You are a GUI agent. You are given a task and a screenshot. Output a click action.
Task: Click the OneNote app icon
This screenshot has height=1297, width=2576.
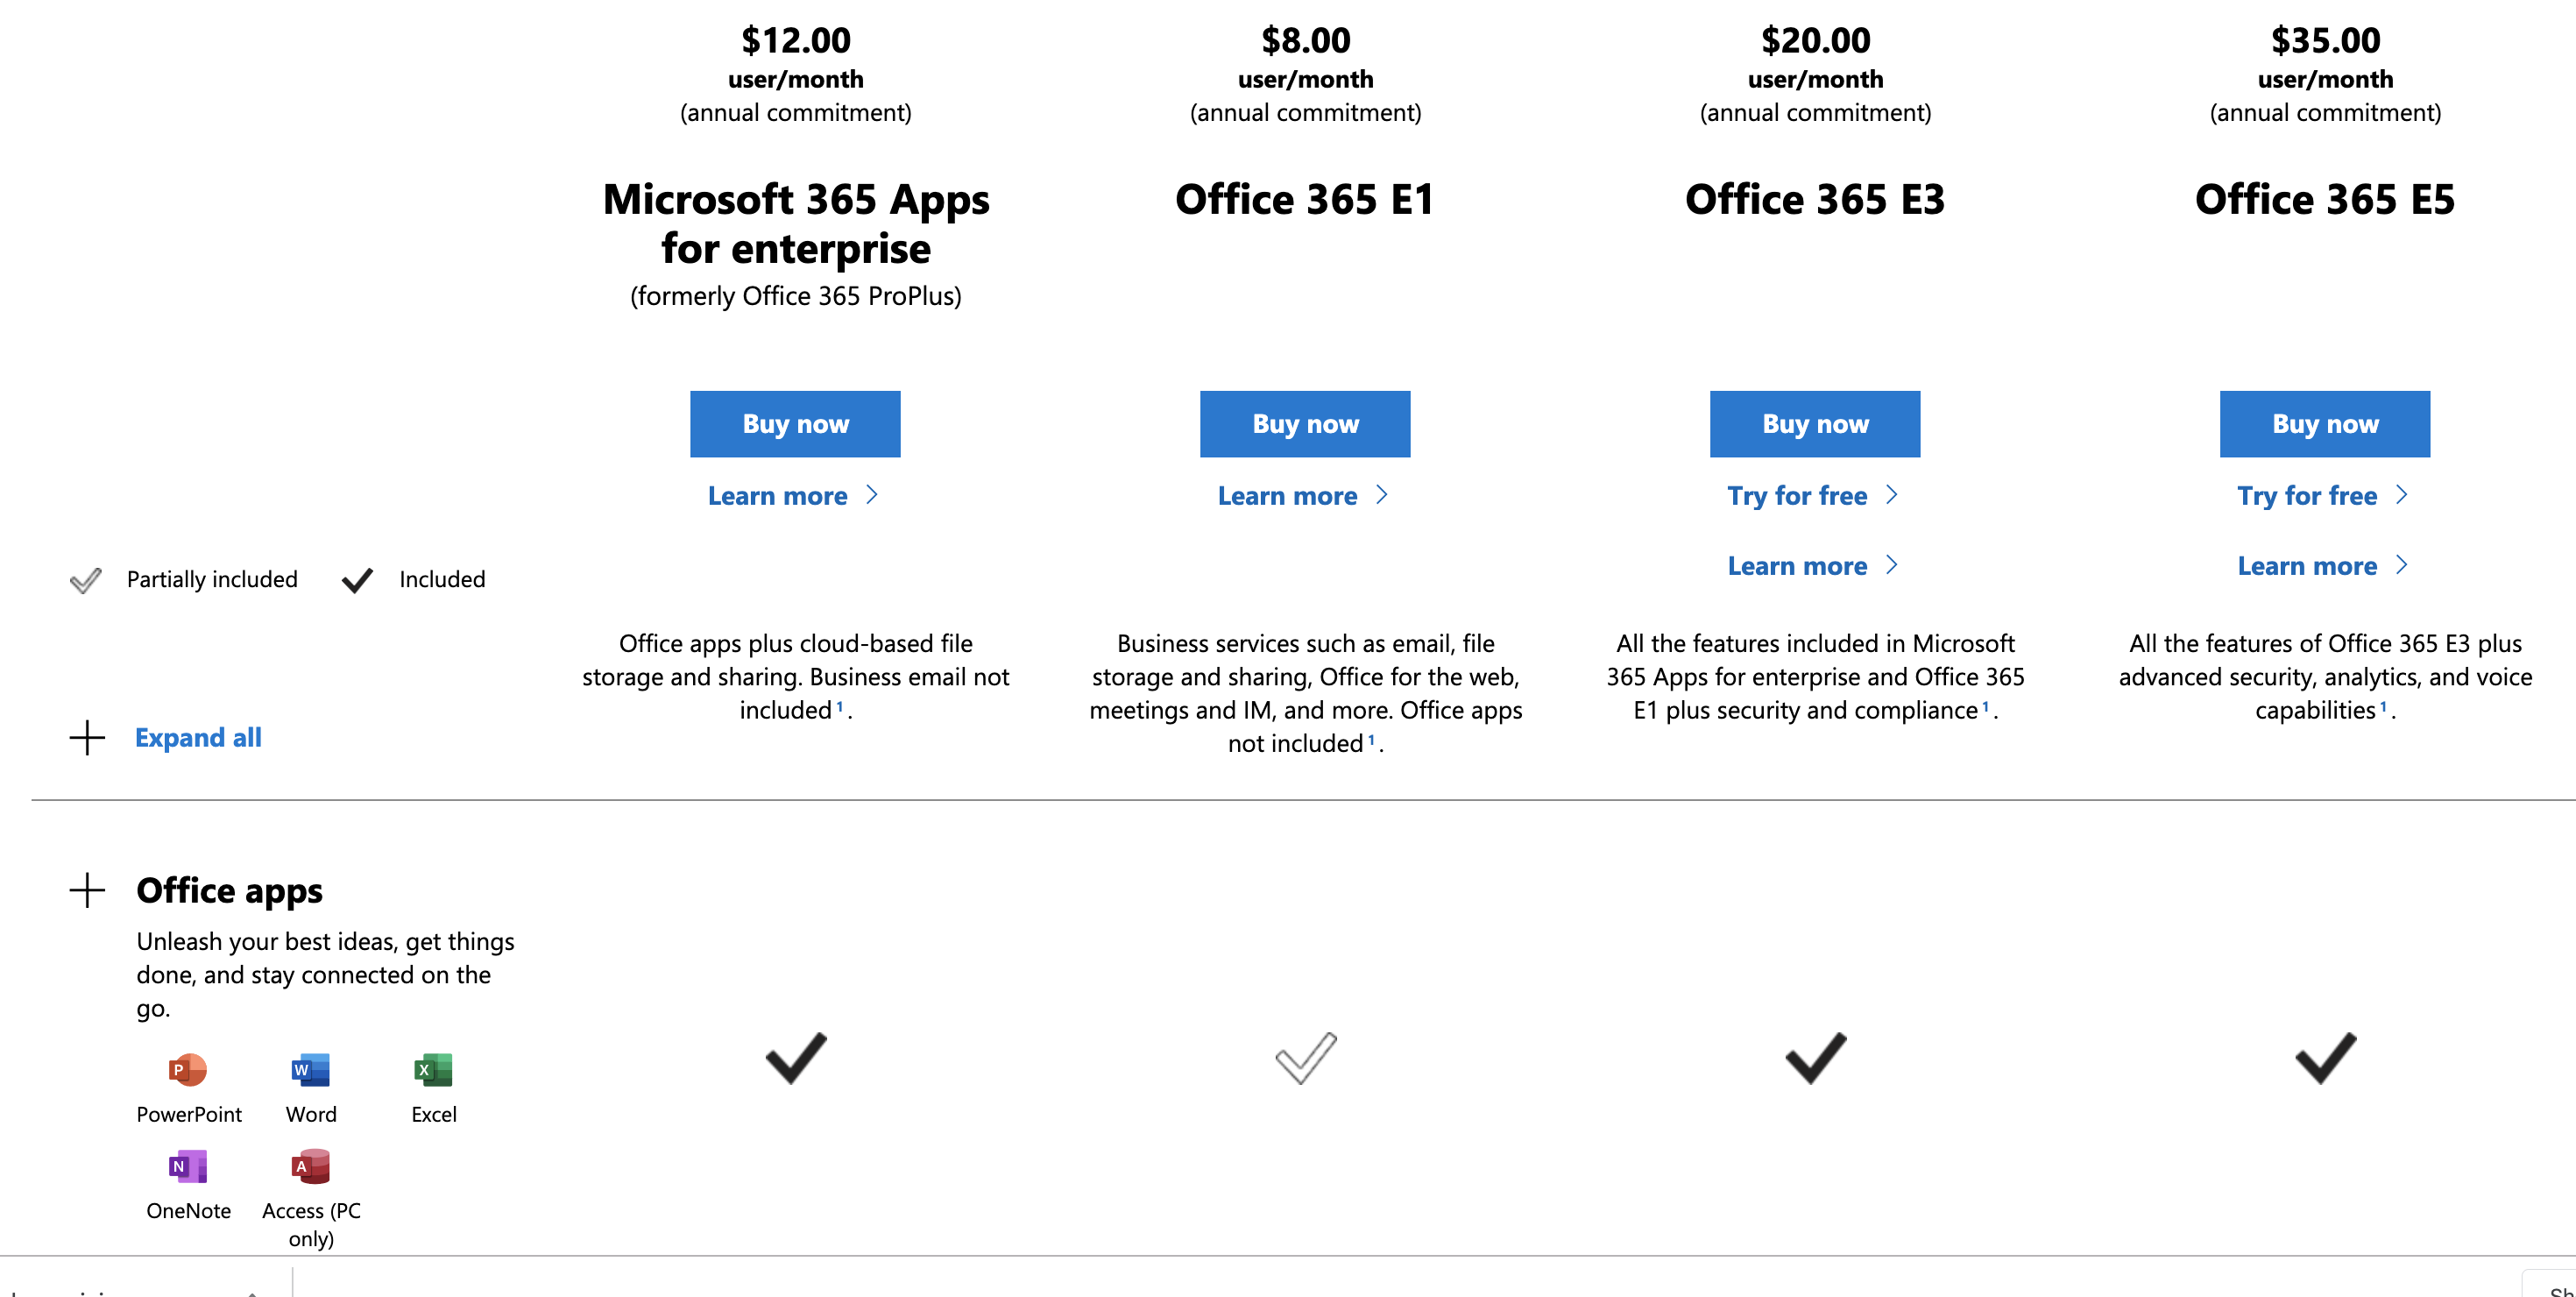coord(188,1166)
